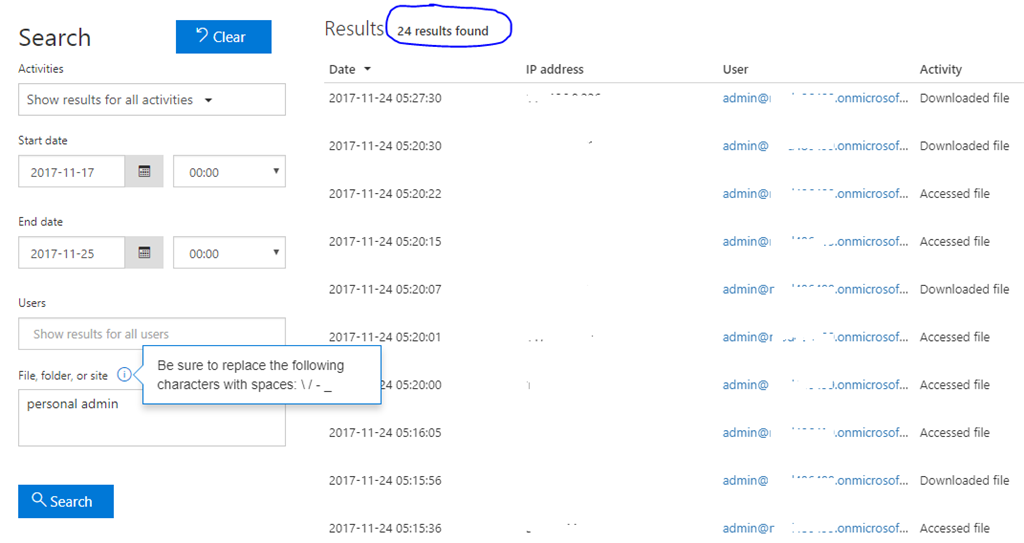Image resolution: width=1024 pixels, height=543 pixels.
Task: Click Accessed file in the 05:16:05 row
Action: tap(954, 433)
